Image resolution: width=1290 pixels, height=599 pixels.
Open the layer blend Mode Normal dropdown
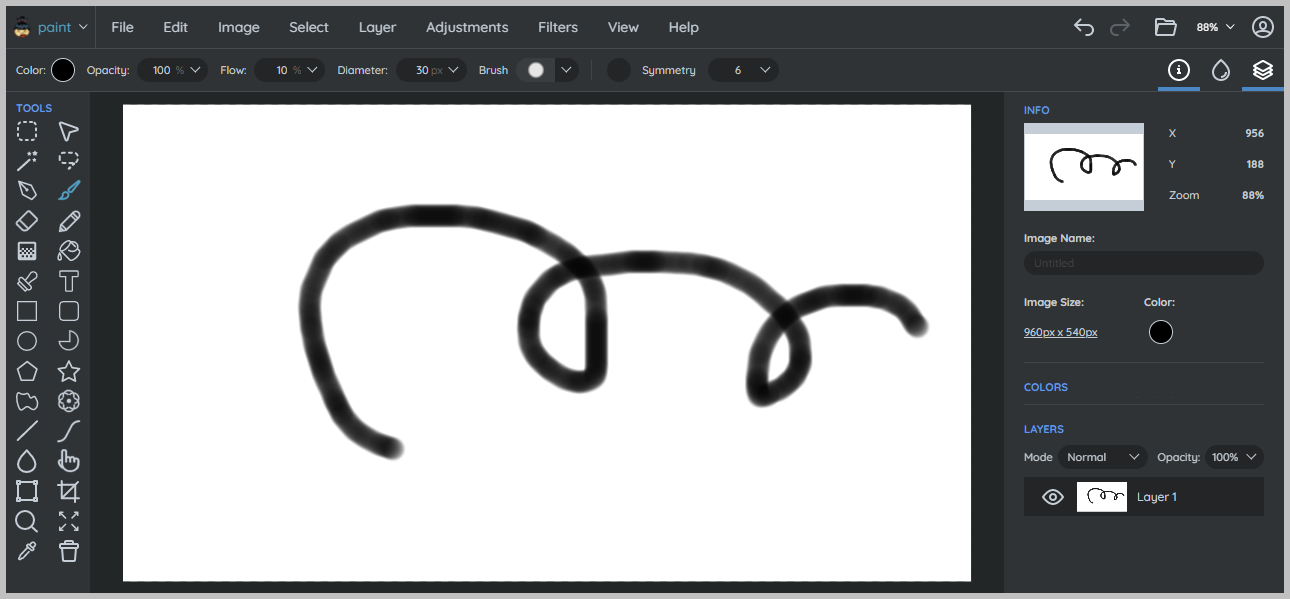coord(1102,457)
